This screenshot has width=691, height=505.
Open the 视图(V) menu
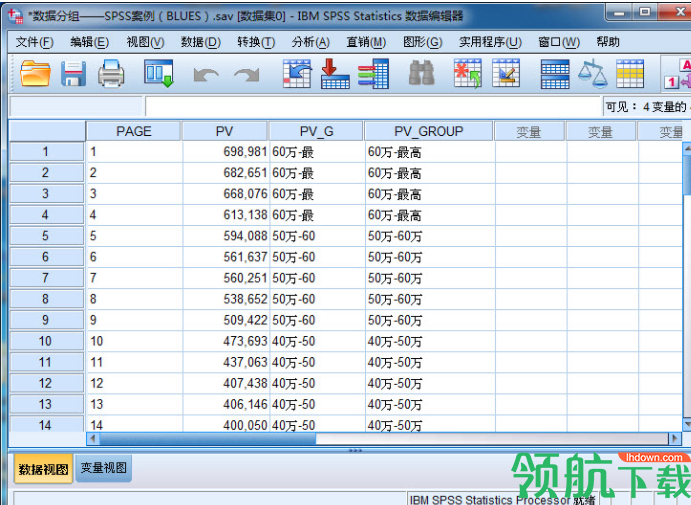click(145, 42)
